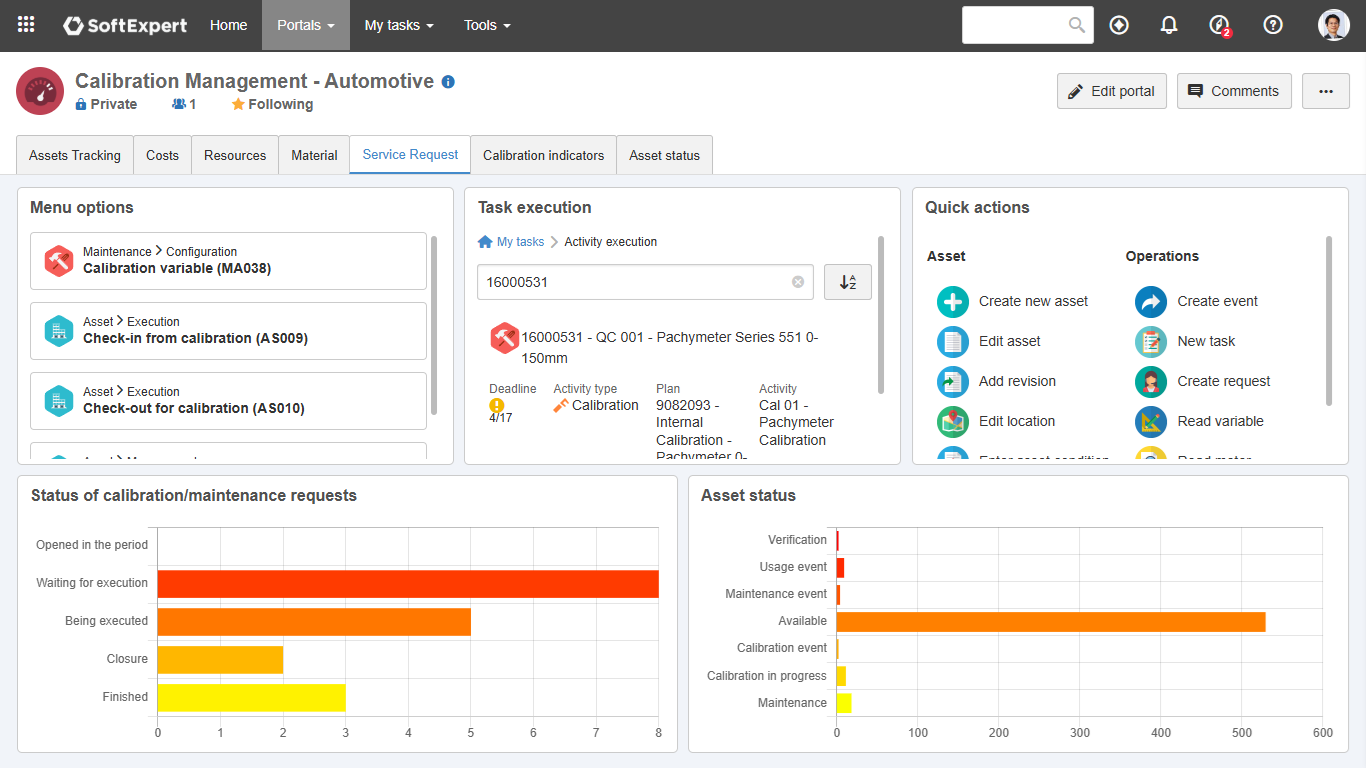
Task: Click the New task clipboard icon
Action: (x=1151, y=341)
